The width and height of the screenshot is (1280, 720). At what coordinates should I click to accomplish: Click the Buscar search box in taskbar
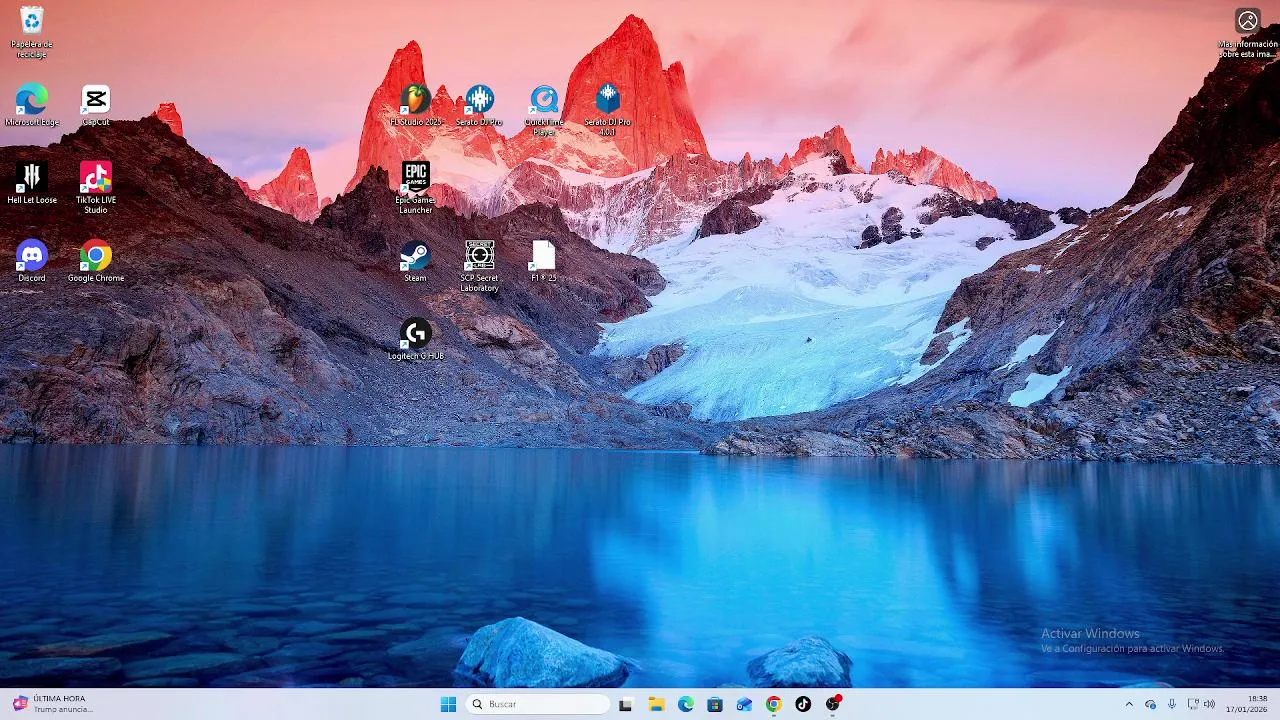coord(539,704)
